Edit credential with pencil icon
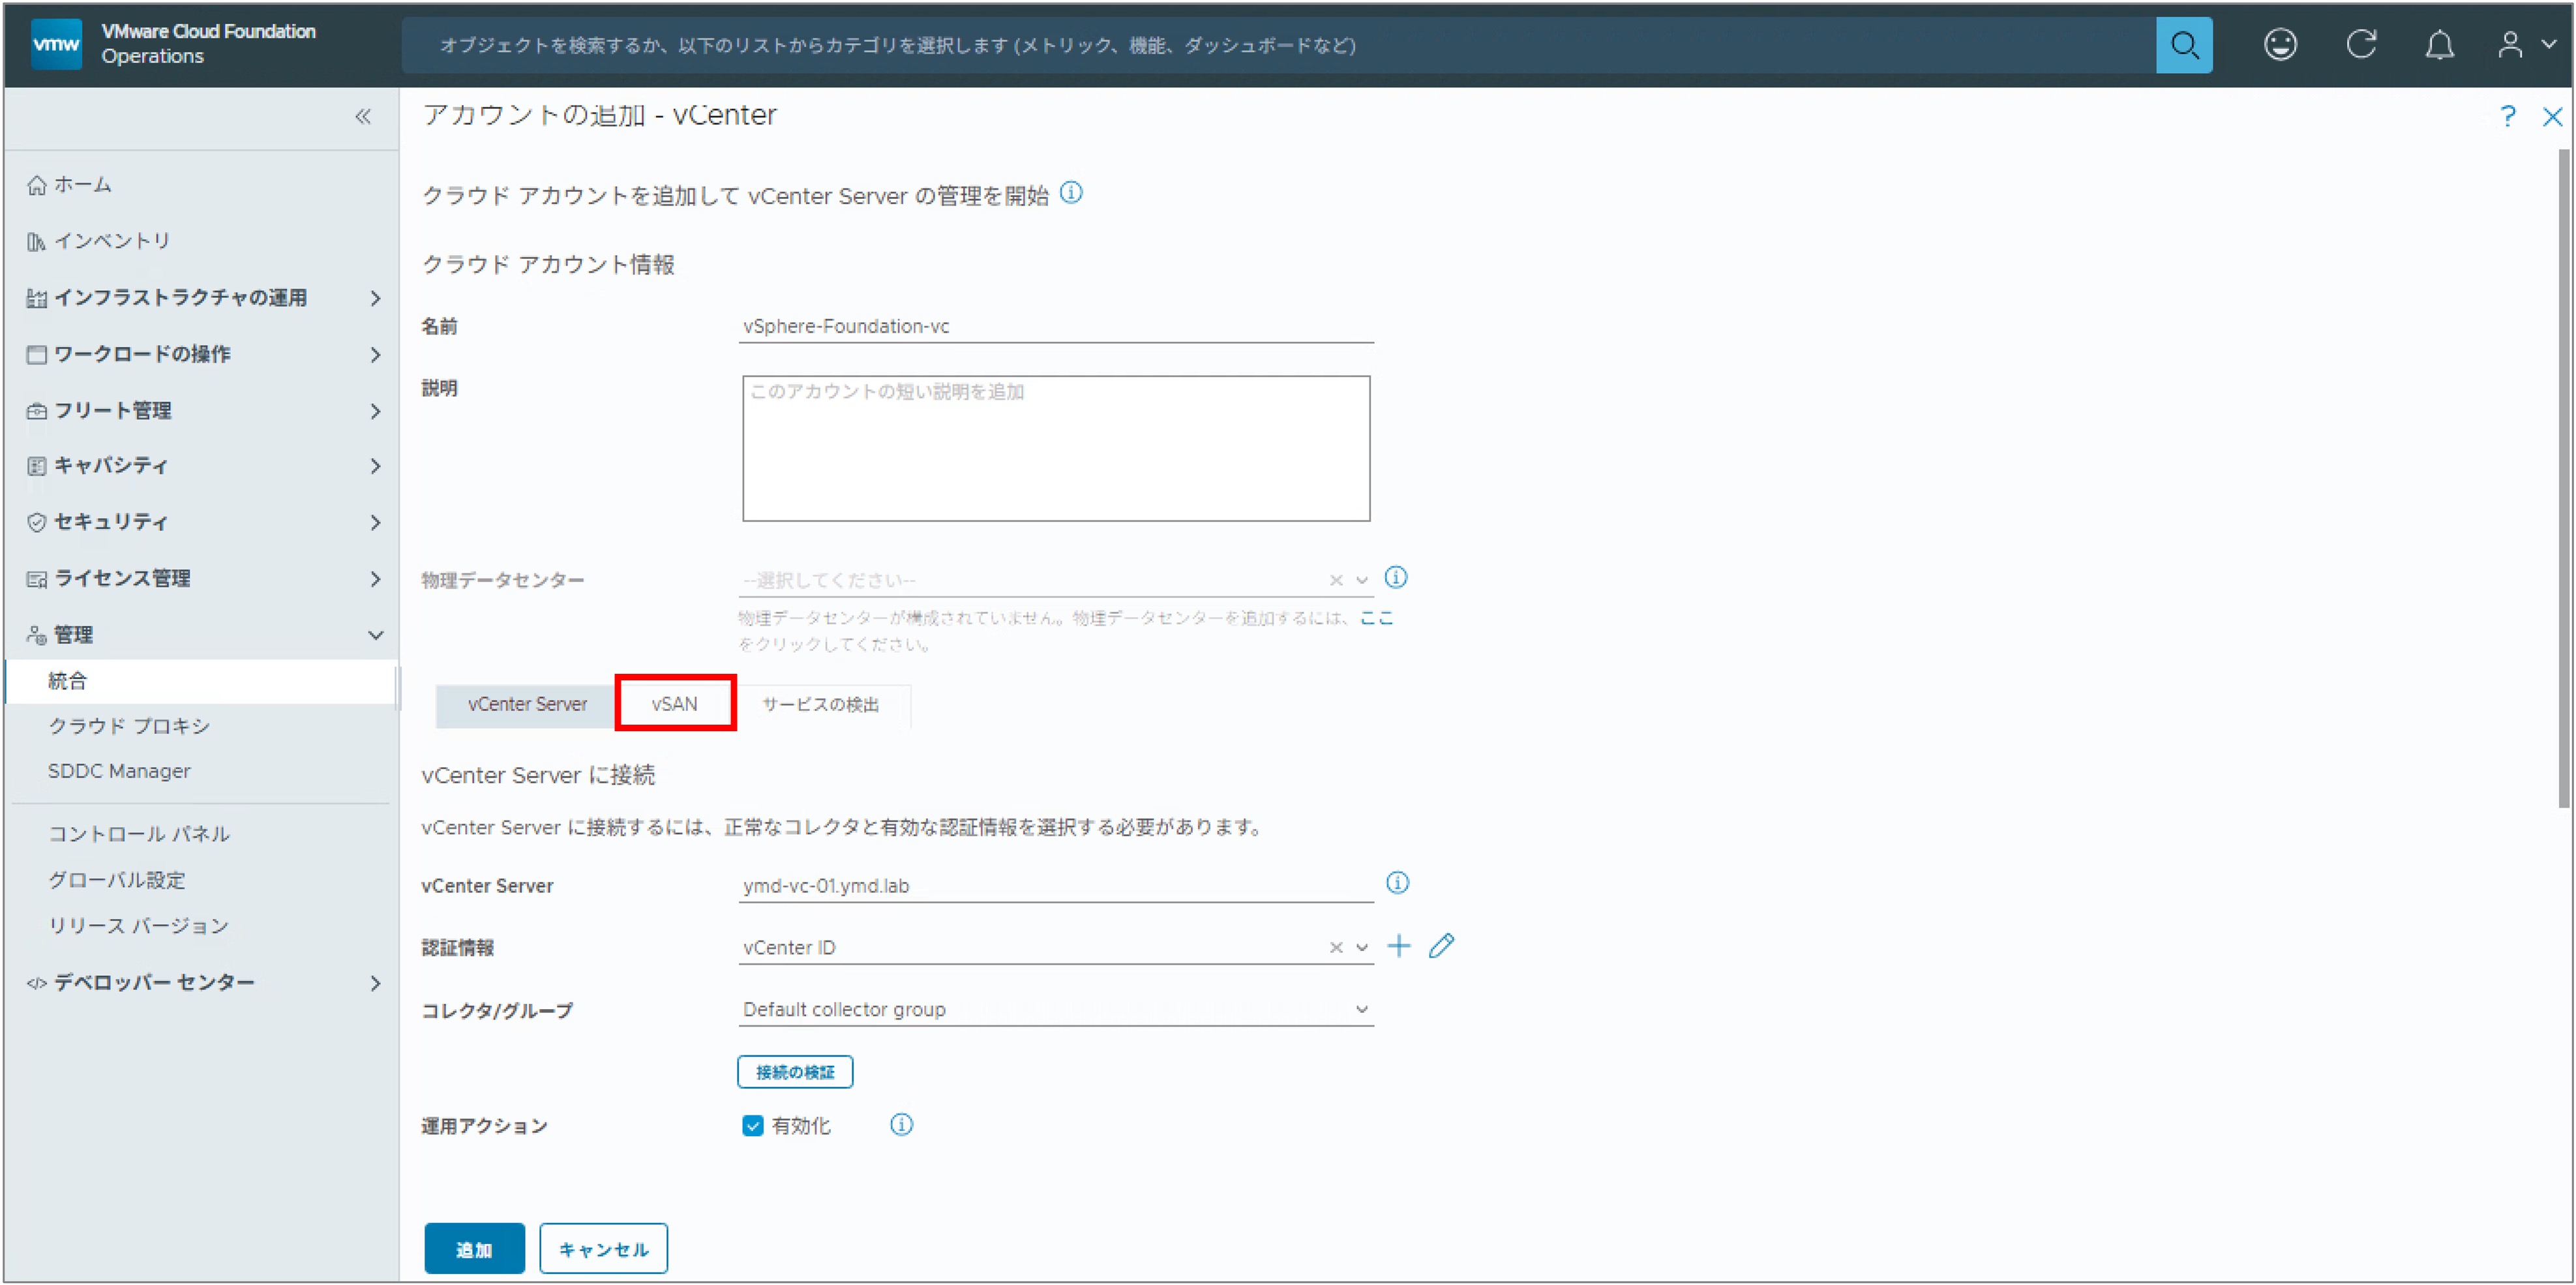The height and width of the screenshot is (1285, 2576). [x=1441, y=945]
